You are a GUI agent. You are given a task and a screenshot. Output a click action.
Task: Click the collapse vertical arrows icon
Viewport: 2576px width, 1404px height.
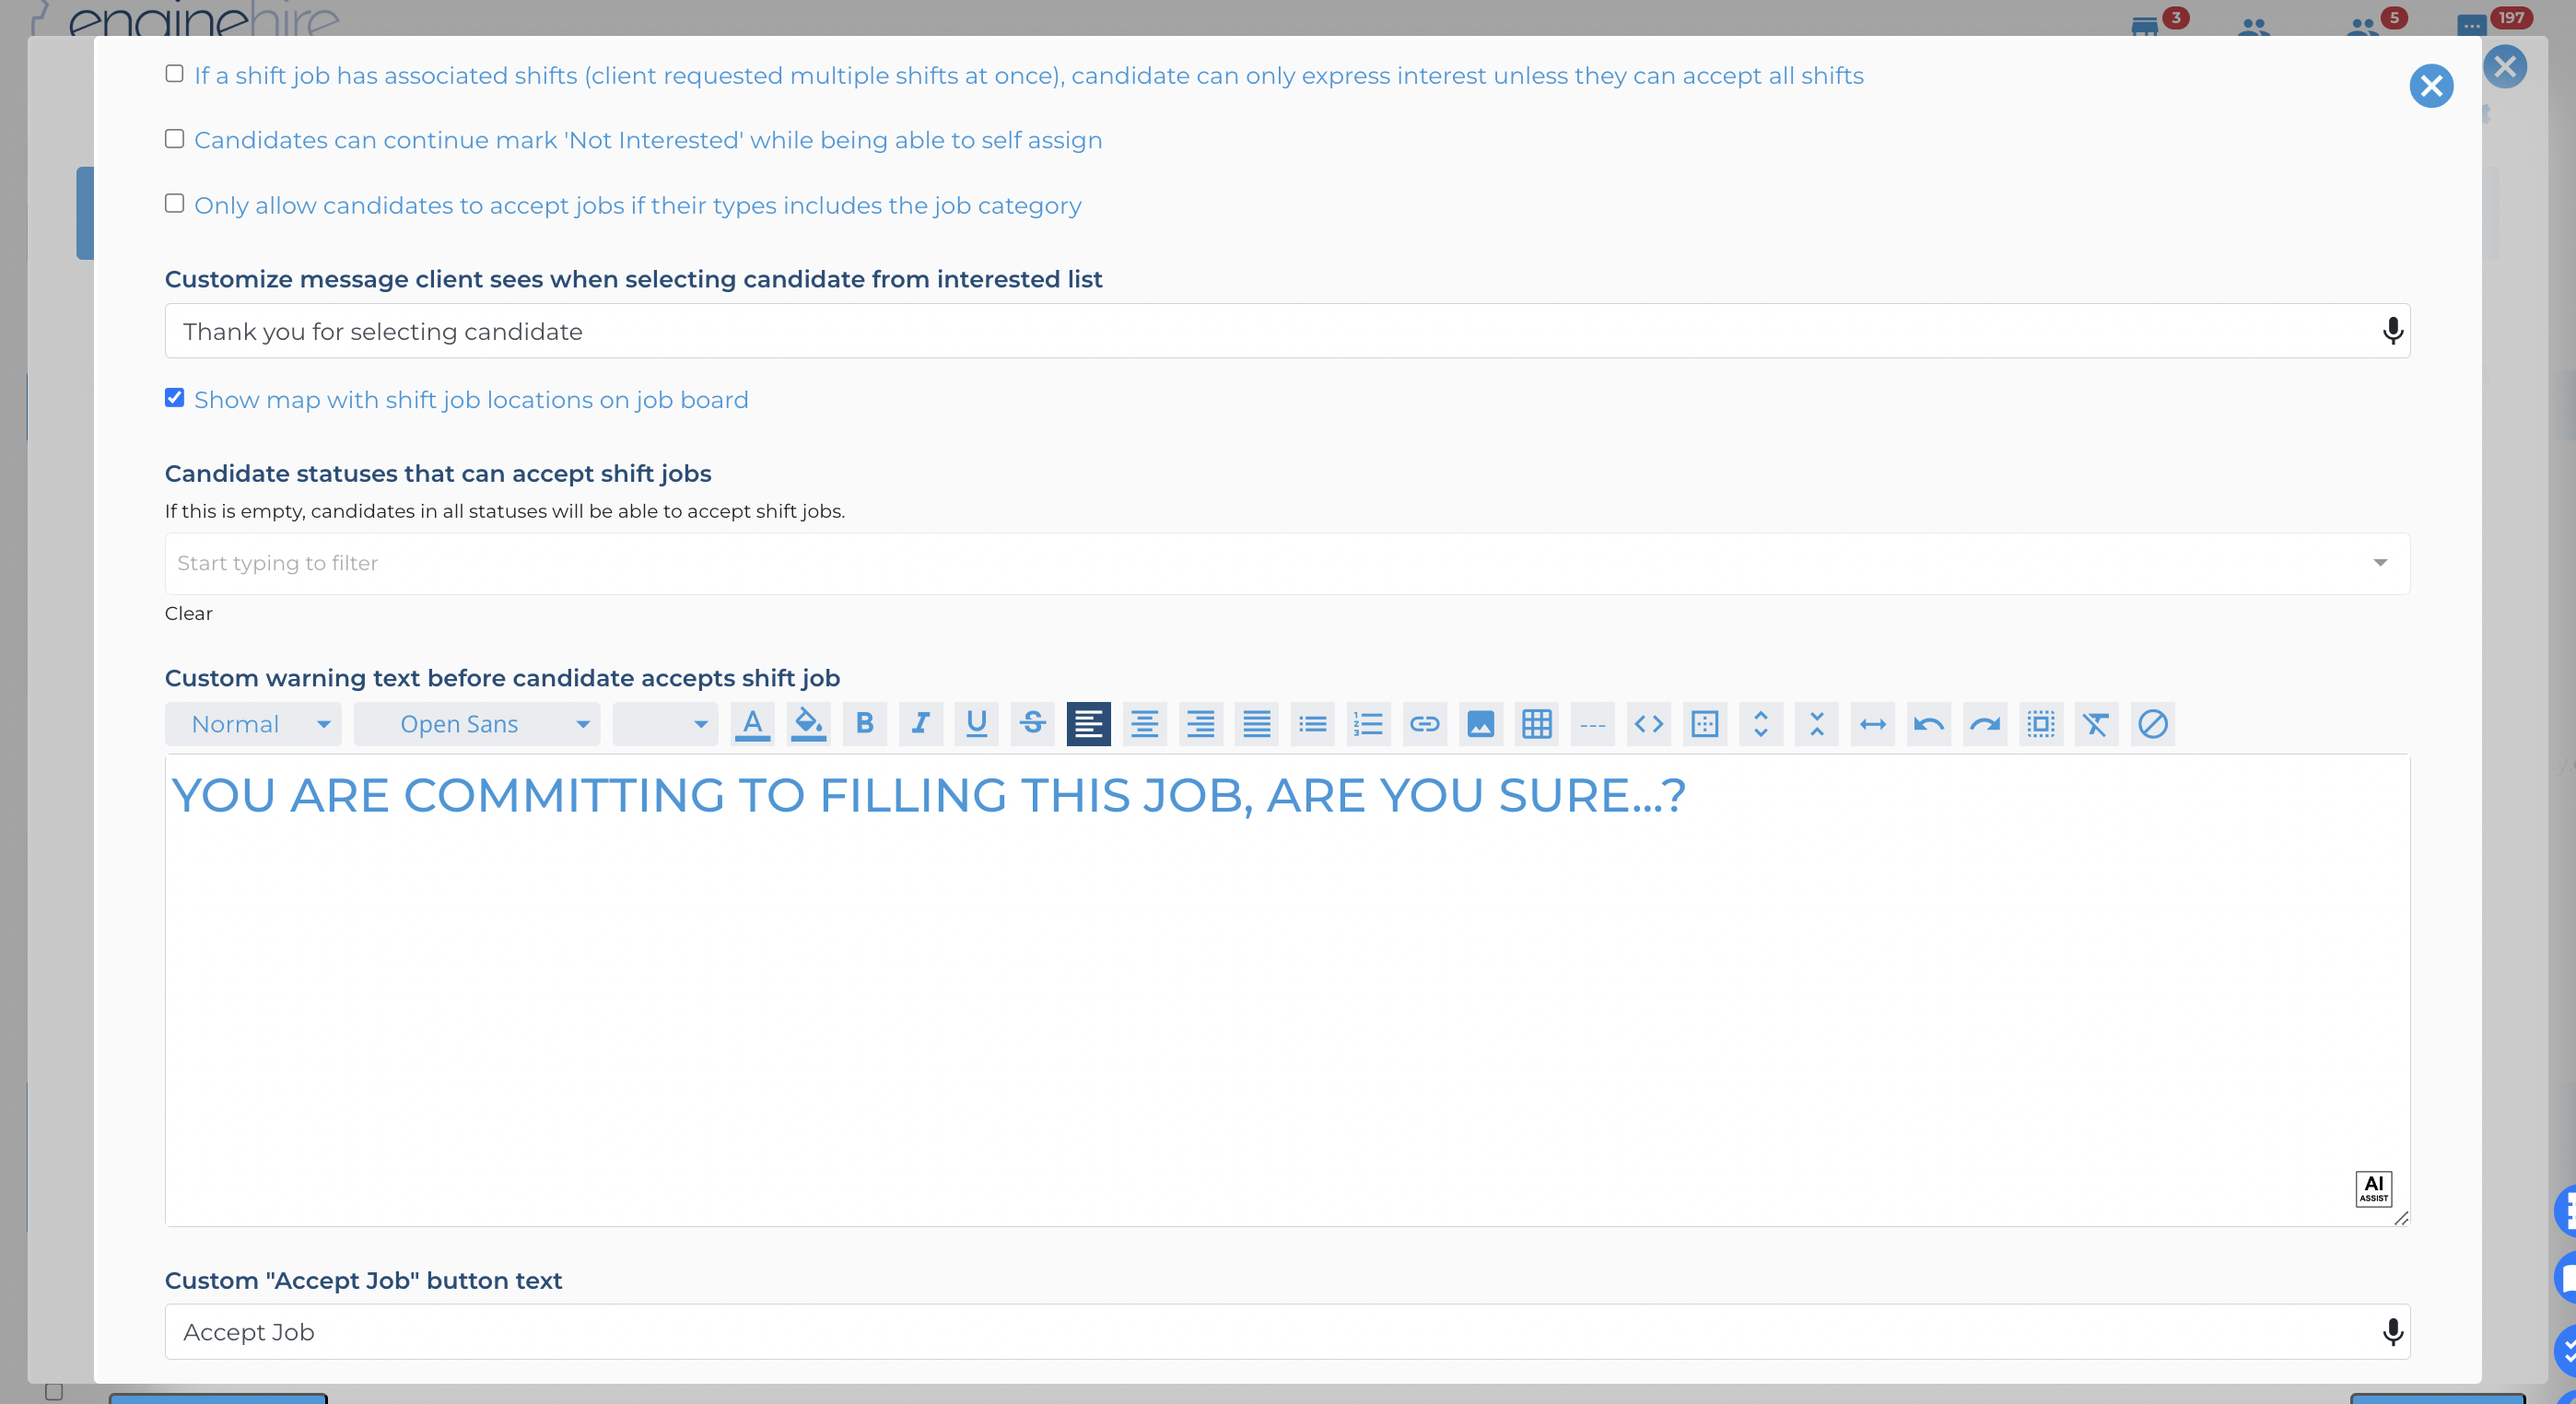coord(1816,723)
